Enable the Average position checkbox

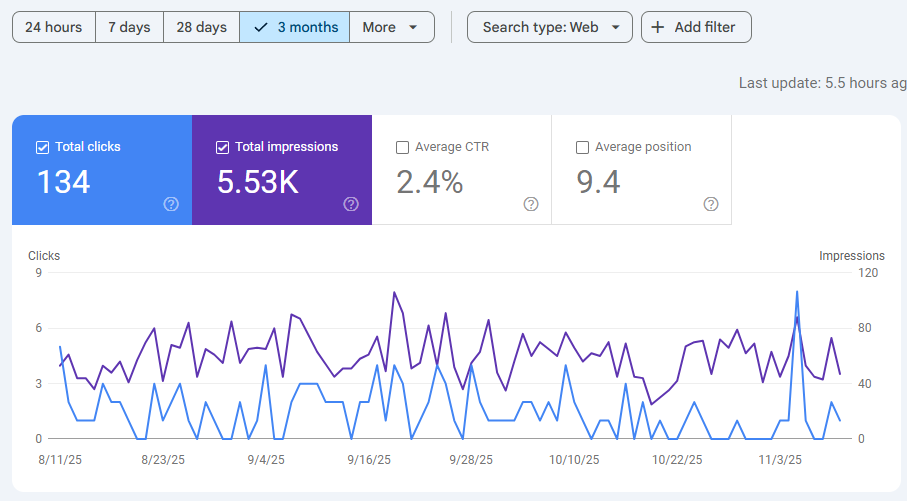pyautogui.click(x=582, y=147)
